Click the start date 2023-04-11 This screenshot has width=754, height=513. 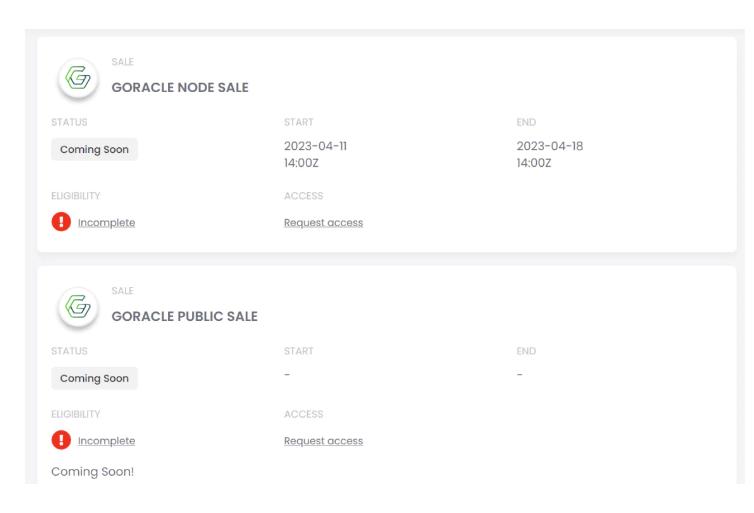coord(315,146)
